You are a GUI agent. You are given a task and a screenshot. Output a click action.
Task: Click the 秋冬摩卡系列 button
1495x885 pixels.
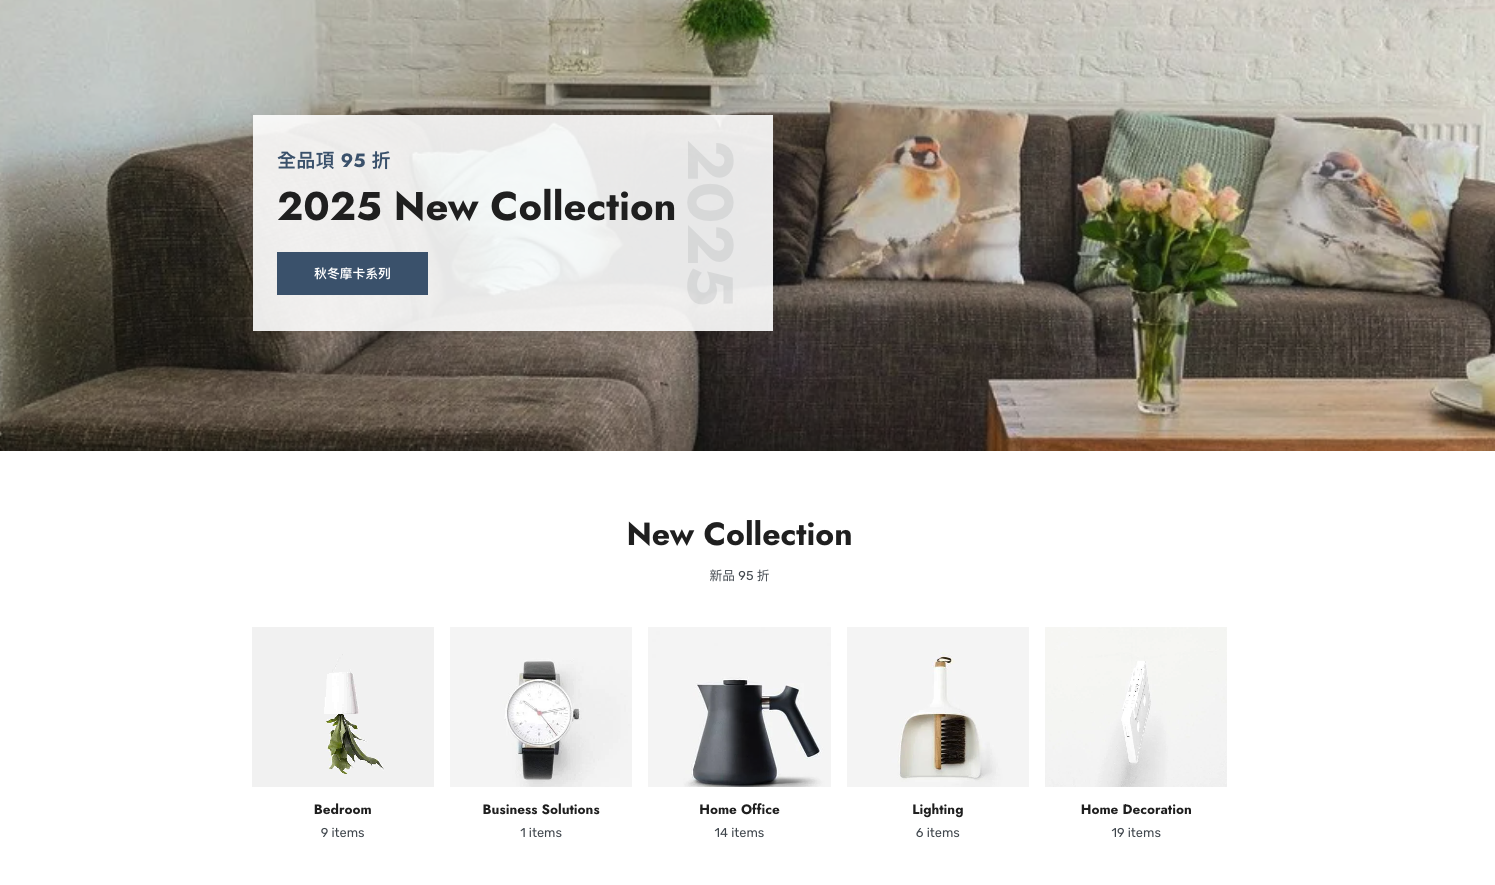pos(352,273)
